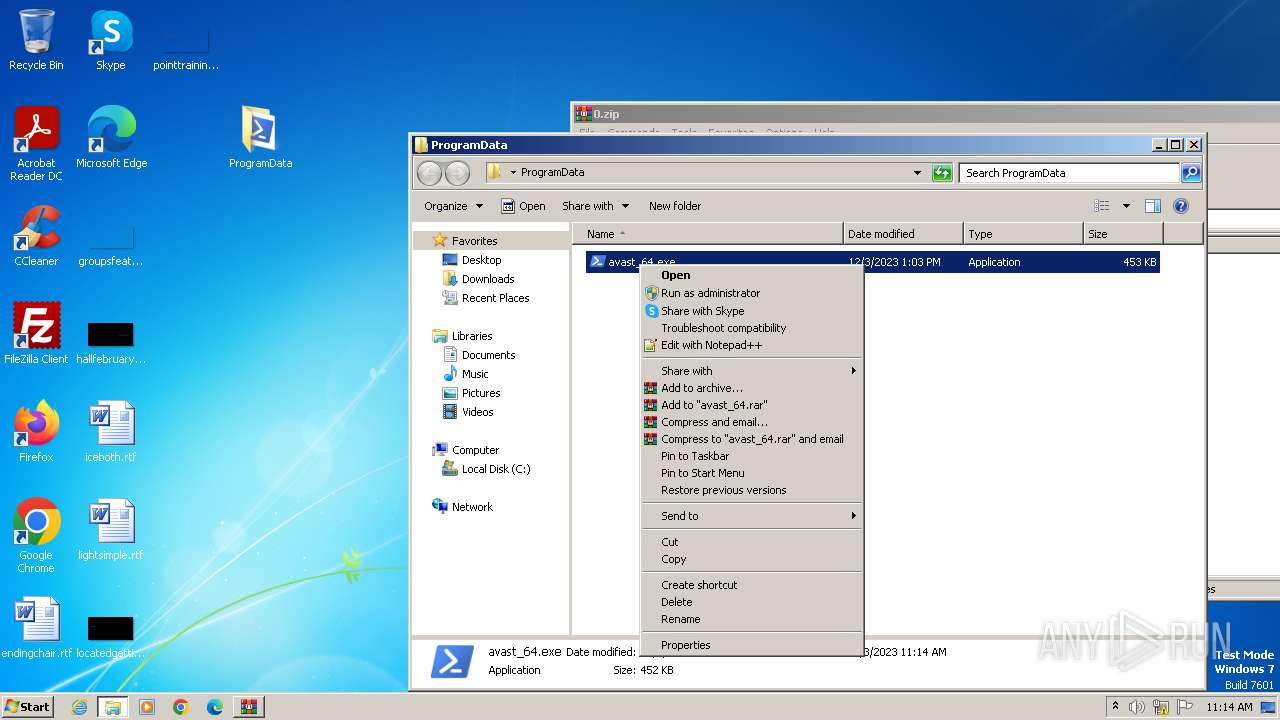Screen dimensions: 1280x720
Task: Open Properties from the context menu
Action: point(752,645)
